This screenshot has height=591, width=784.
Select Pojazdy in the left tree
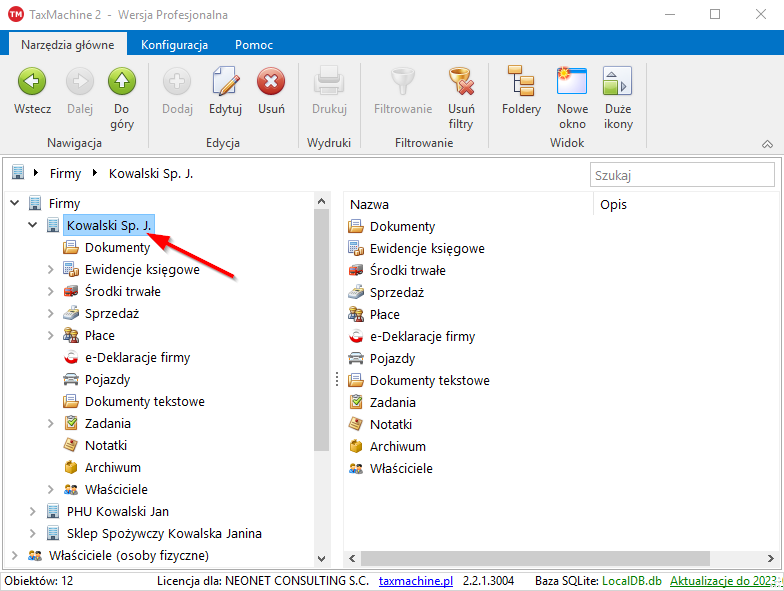(x=107, y=379)
